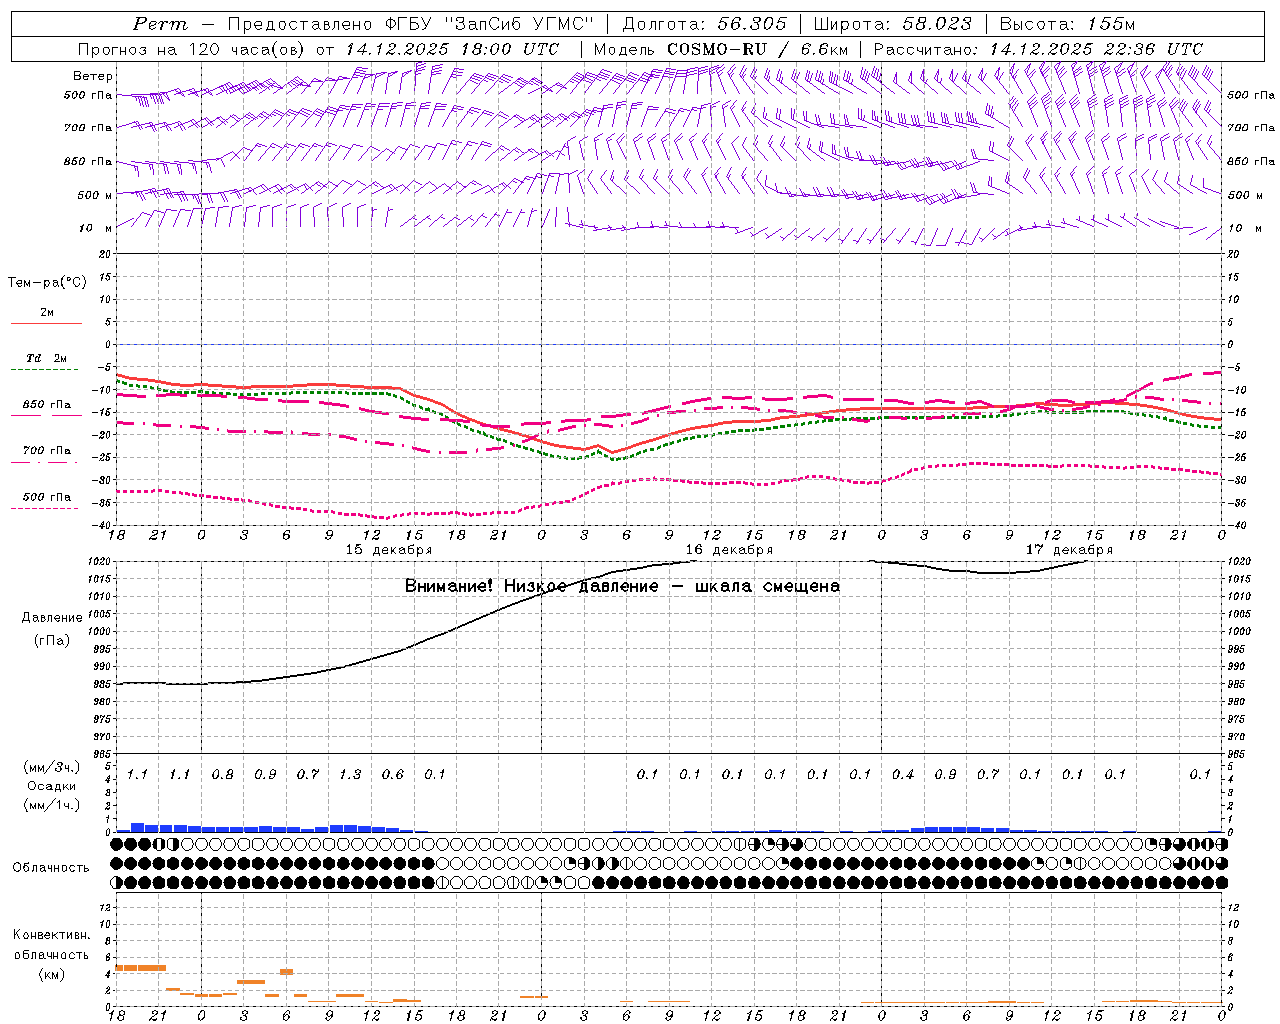Image resolution: width=1280 pixels, height=1024 pixels.
Task: Click the precipitation value '1.3'
Action: point(350,774)
